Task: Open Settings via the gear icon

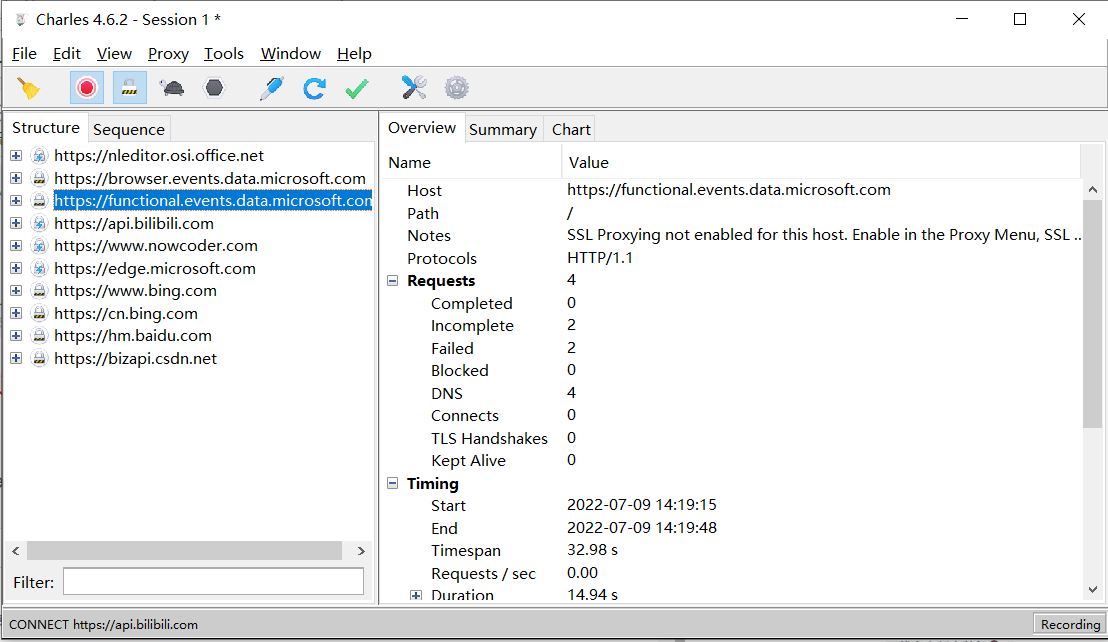Action: [456, 88]
